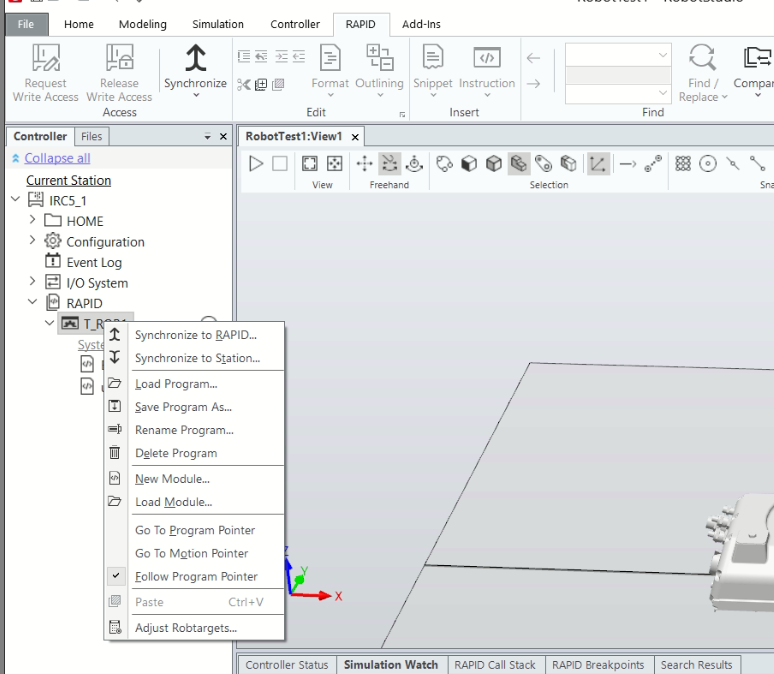
Task: Choose Synchronize to RAPID menu entry
Action: coord(196,335)
